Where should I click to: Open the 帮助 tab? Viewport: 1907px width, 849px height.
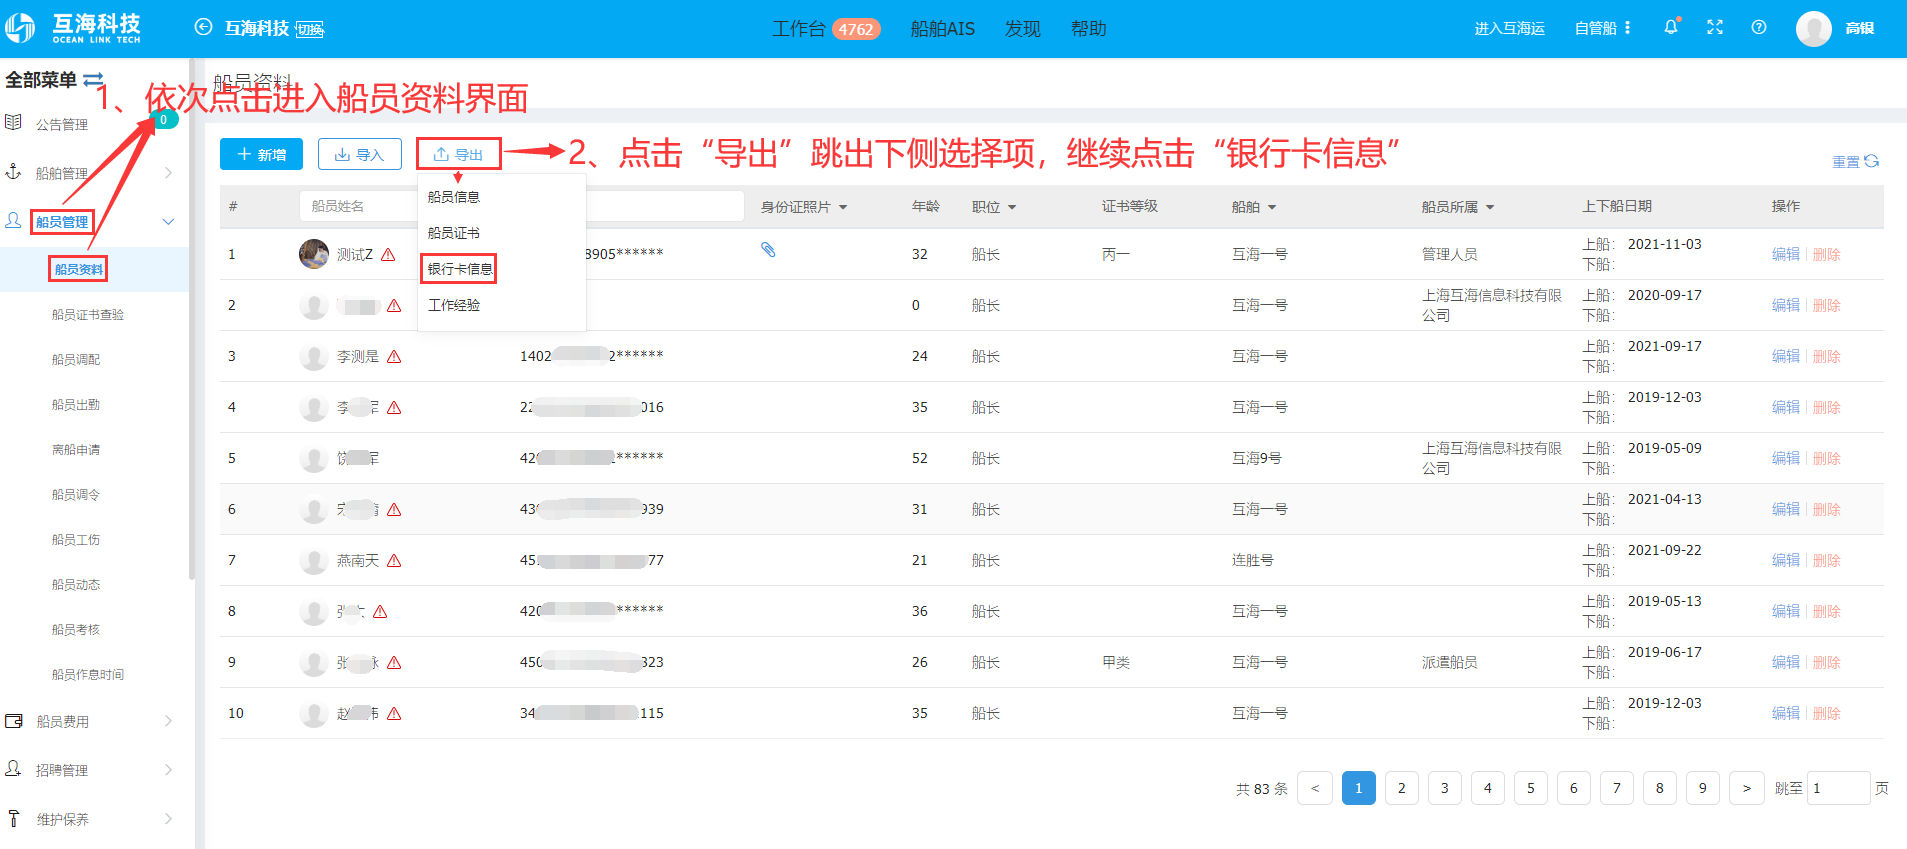point(1088,29)
